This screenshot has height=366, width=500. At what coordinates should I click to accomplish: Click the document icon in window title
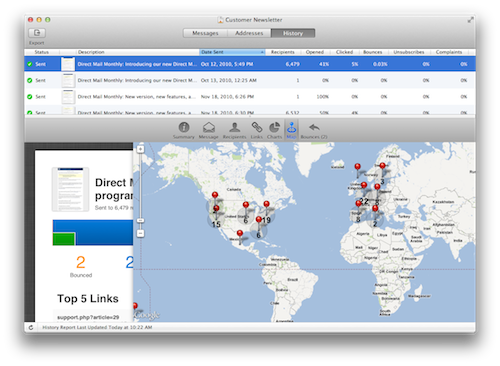[220, 20]
